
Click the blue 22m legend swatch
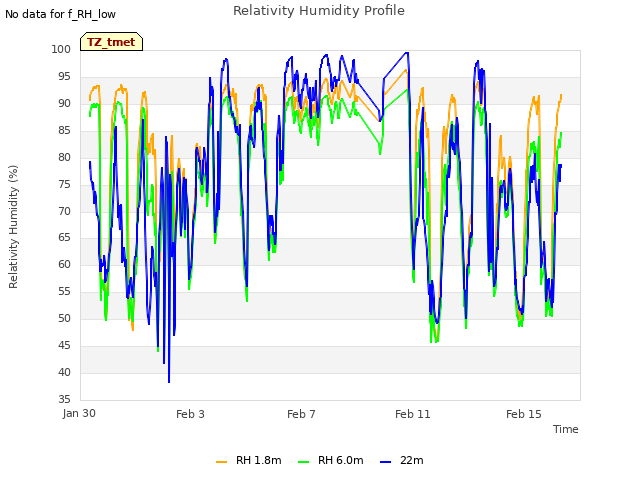(x=385, y=462)
